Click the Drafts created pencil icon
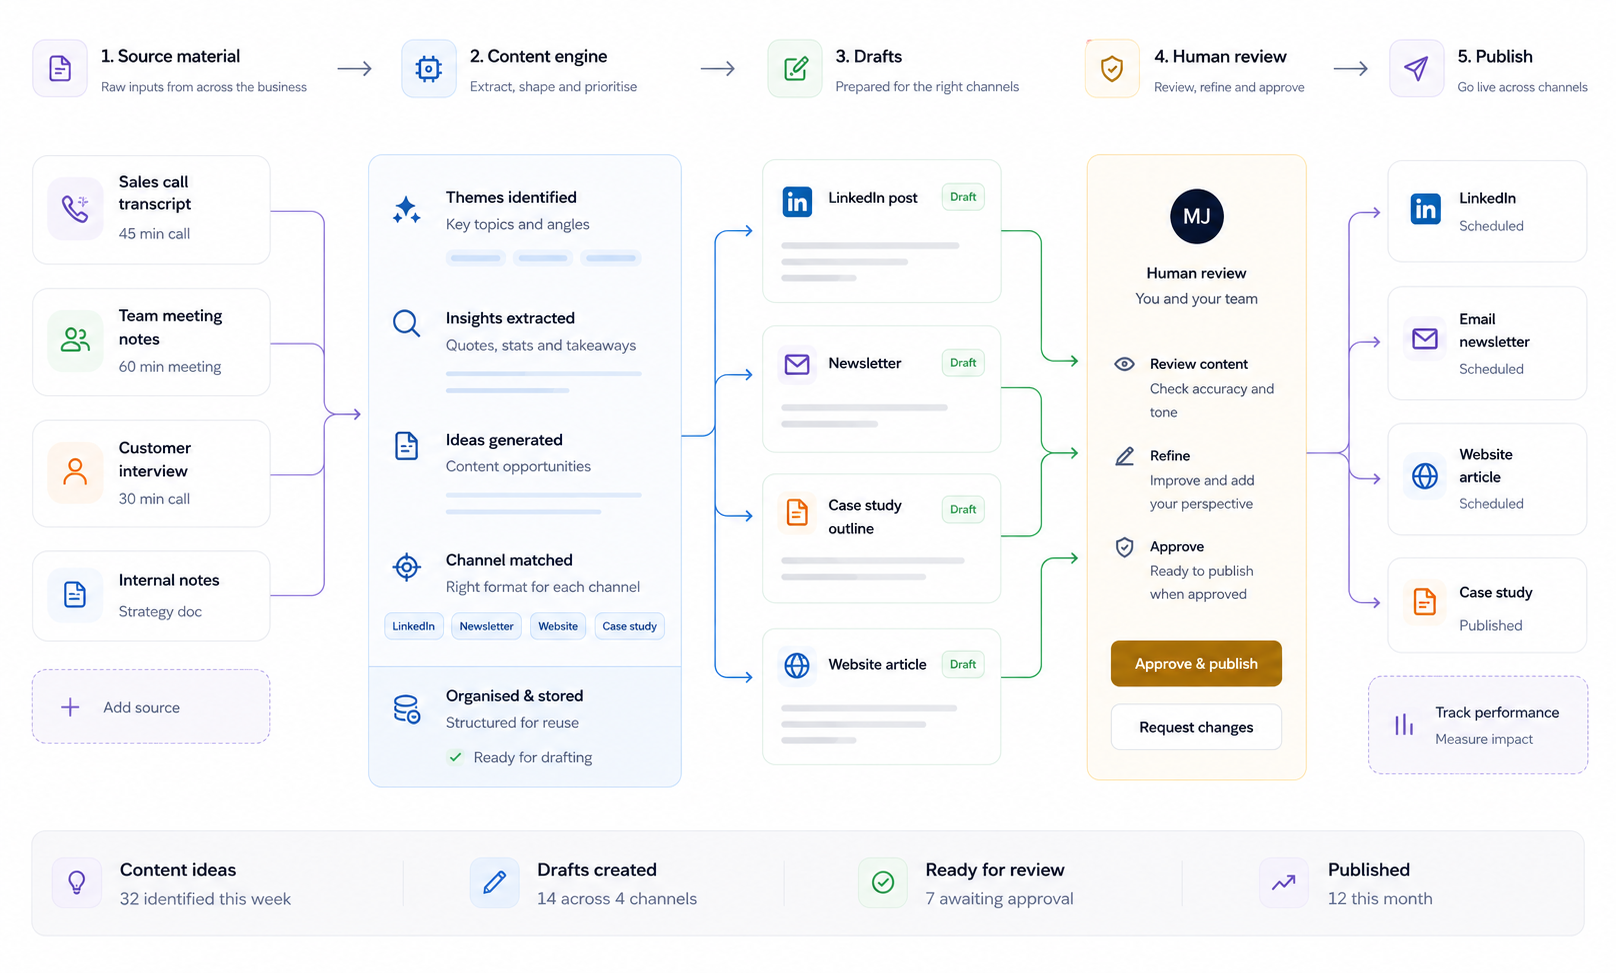Screen dimensions: 1616x973 494,882
